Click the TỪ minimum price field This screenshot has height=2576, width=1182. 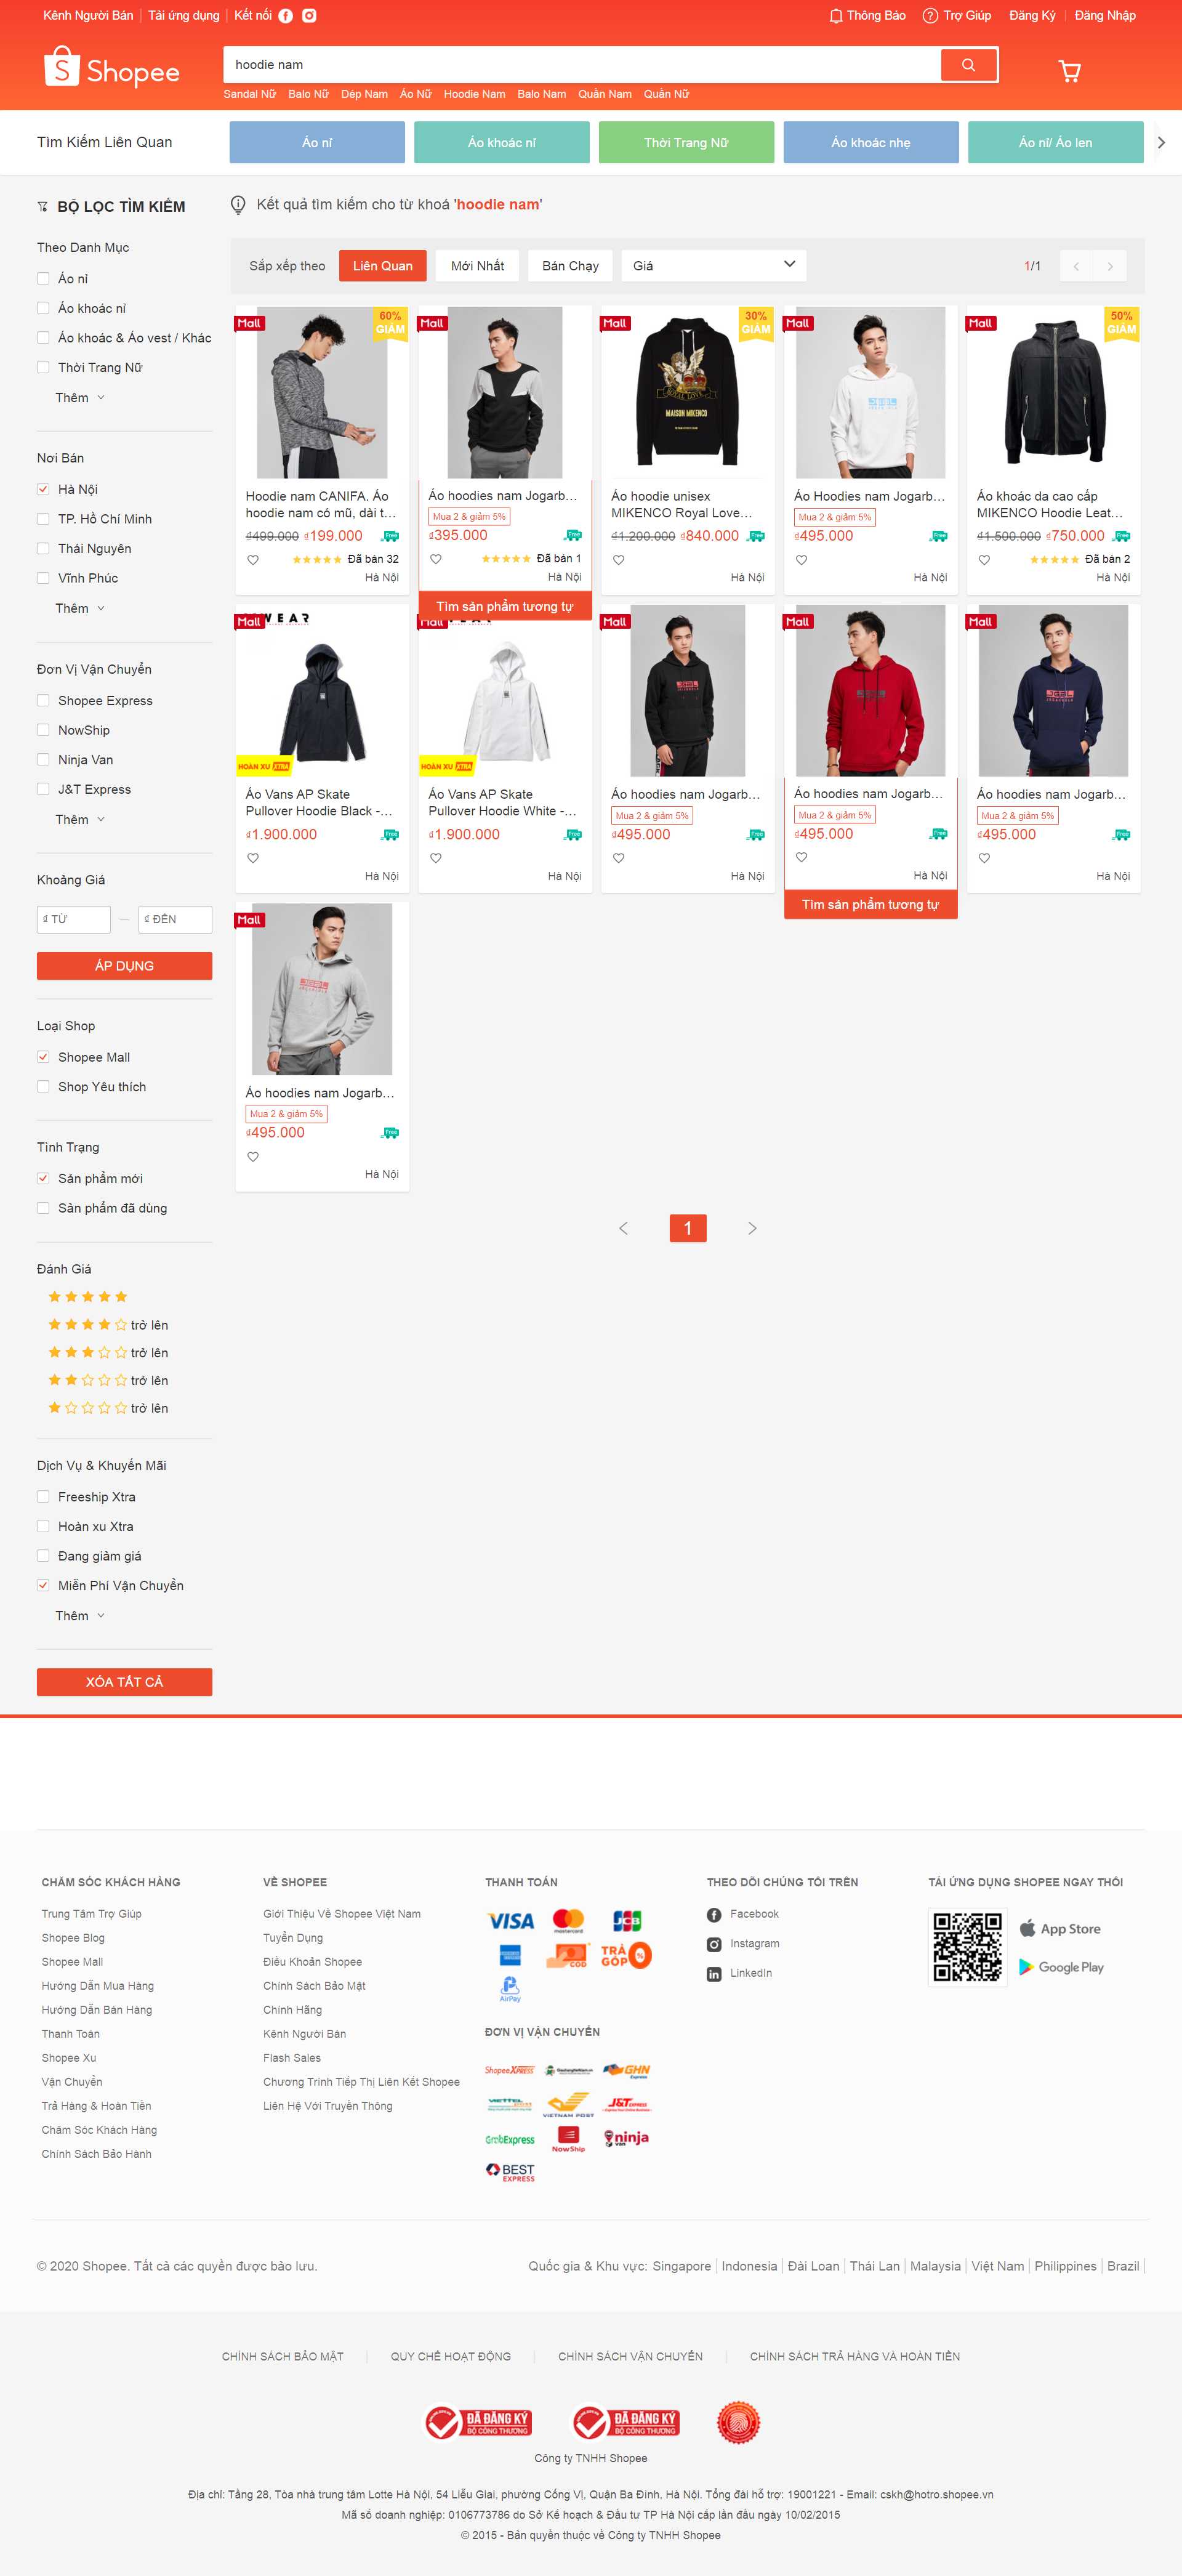tap(74, 919)
